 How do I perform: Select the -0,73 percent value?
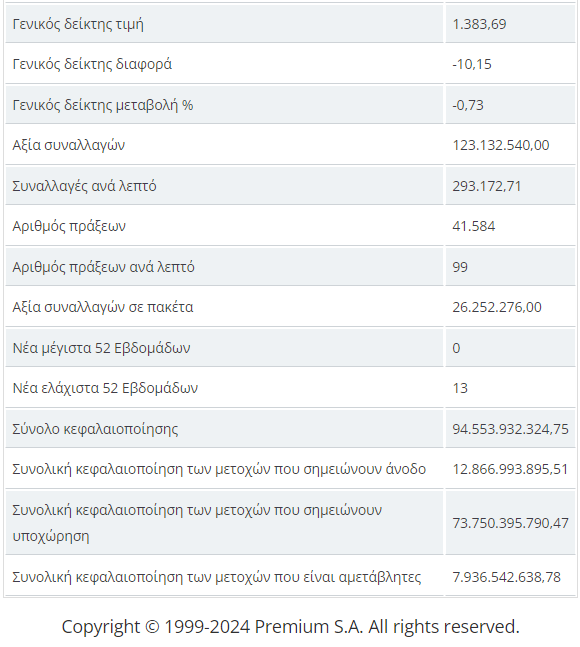click(x=468, y=105)
